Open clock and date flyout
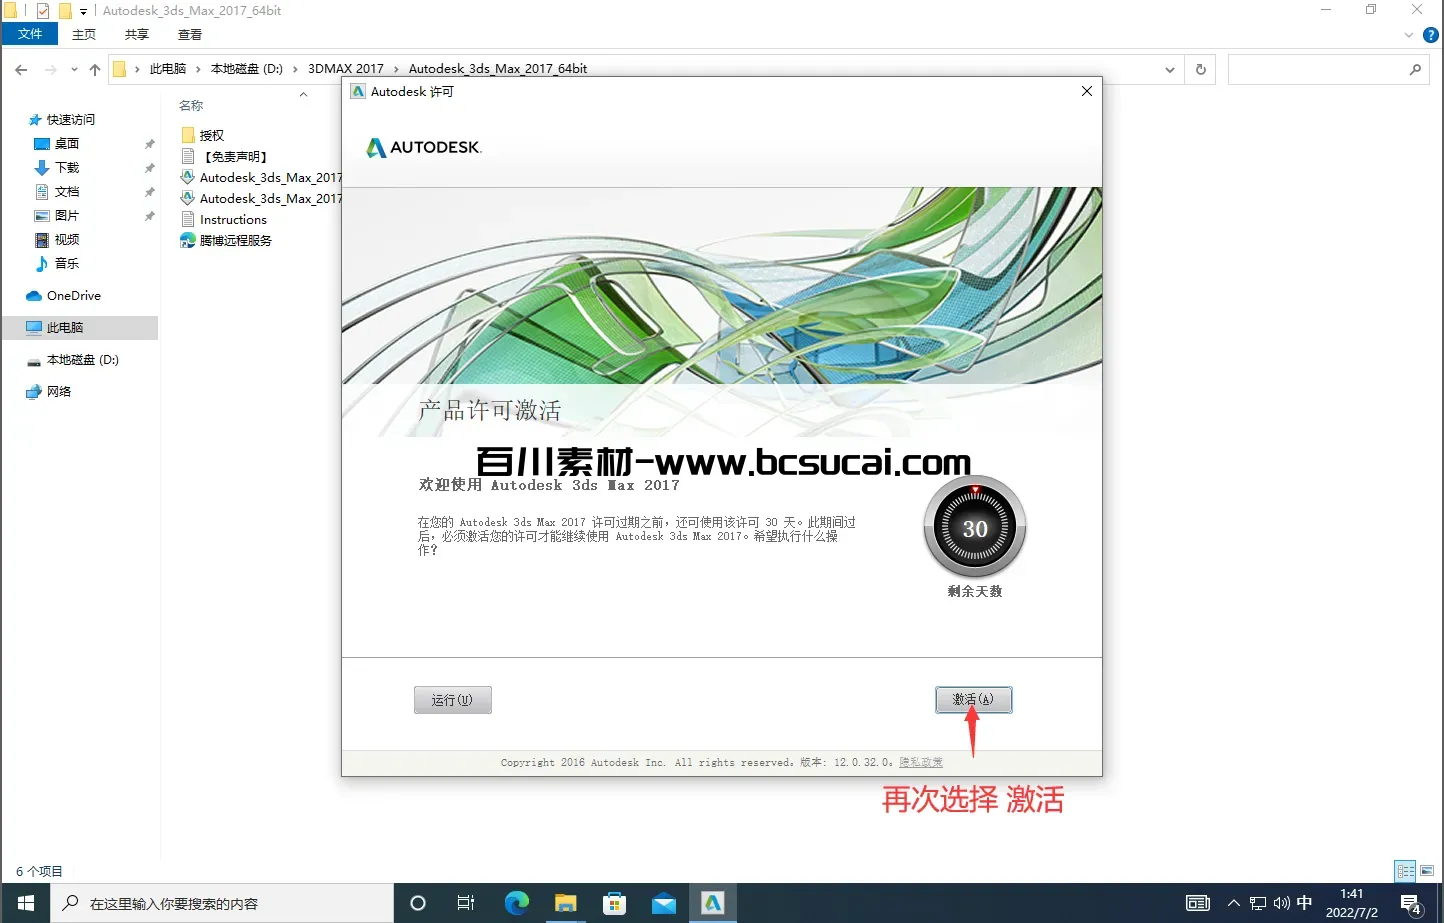 [x=1351, y=903]
